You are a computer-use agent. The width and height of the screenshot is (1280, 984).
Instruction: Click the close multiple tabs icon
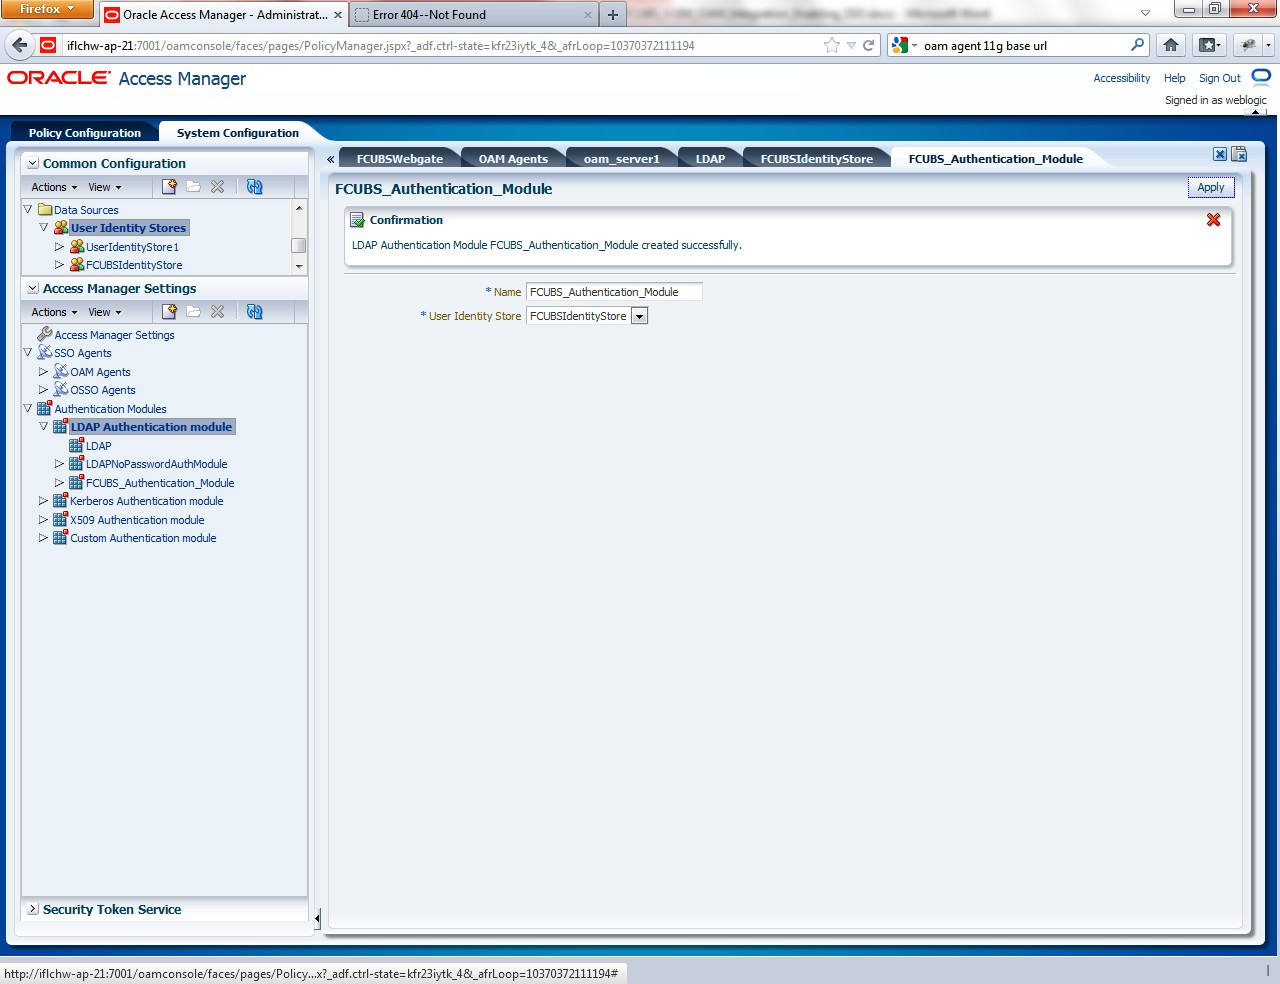coord(1239,154)
